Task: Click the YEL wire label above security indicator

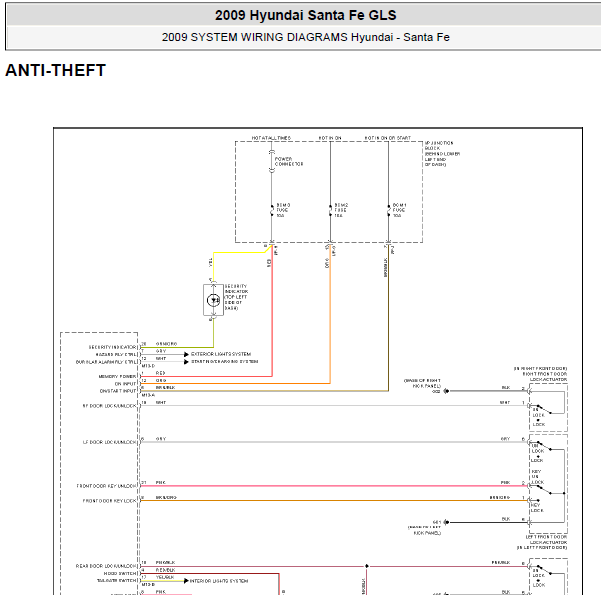Action: 210,263
